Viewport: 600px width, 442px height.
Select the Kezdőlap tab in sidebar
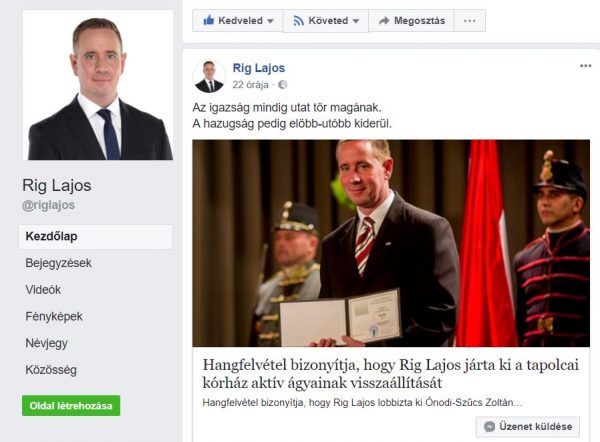[x=95, y=236]
